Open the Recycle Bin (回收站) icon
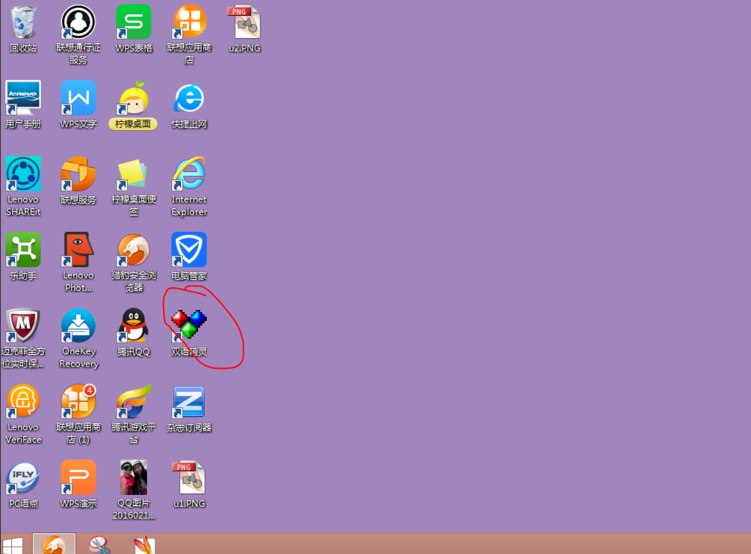This screenshot has height=554, width=751. pyautogui.click(x=23, y=23)
